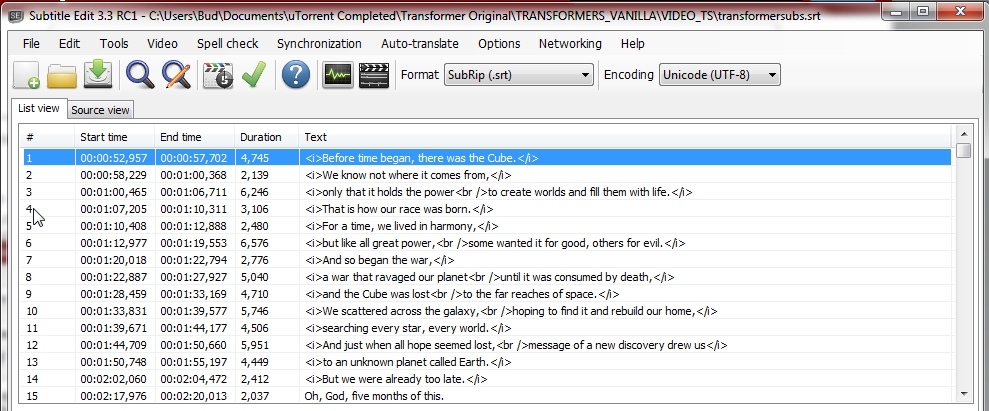Click the End time column header
Image resolution: width=989 pixels, height=411 pixels.
[x=194, y=137]
